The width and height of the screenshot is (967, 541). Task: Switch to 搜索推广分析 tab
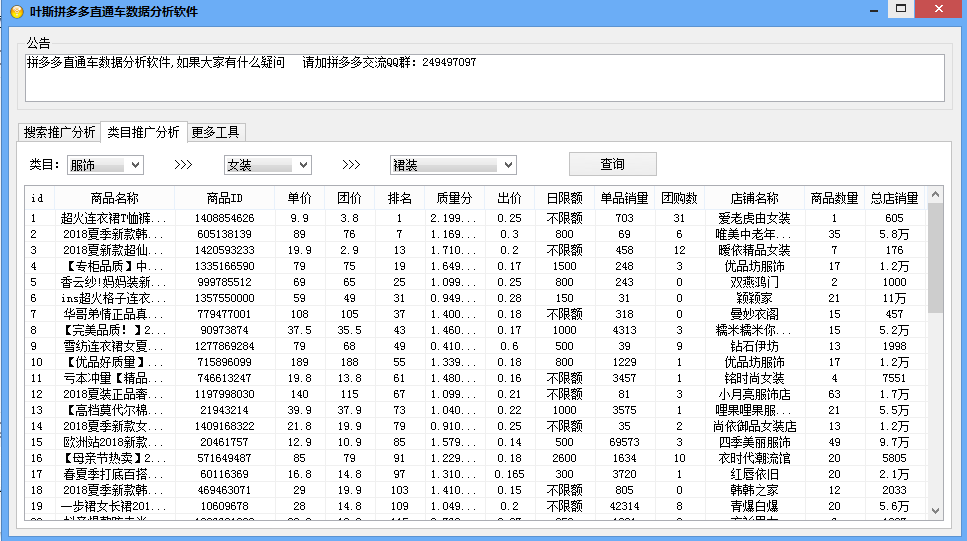[x=59, y=132]
